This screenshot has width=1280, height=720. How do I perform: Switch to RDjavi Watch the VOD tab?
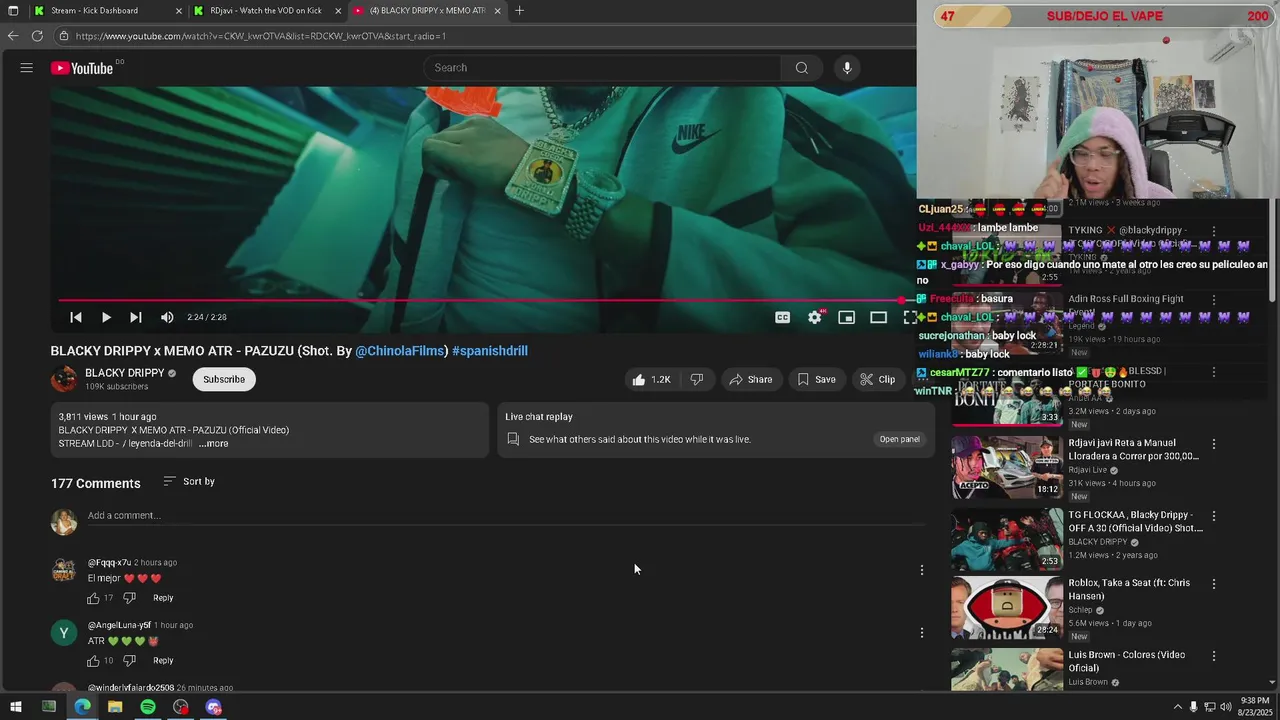[265, 10]
